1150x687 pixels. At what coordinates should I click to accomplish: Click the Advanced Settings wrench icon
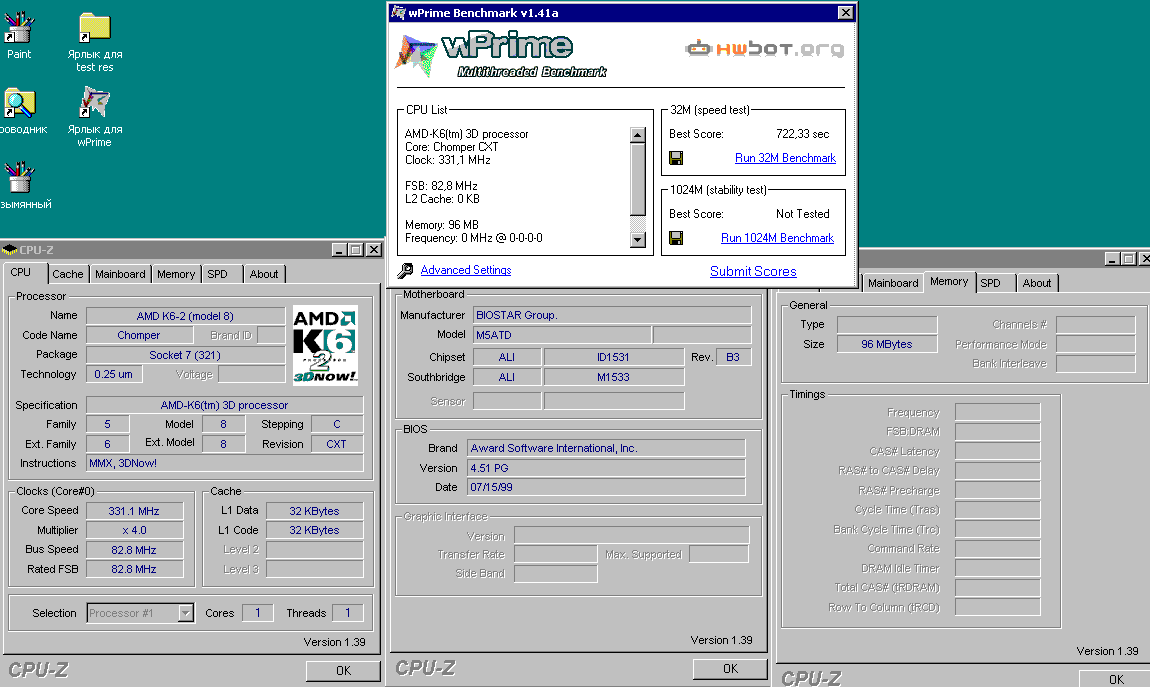[405, 271]
